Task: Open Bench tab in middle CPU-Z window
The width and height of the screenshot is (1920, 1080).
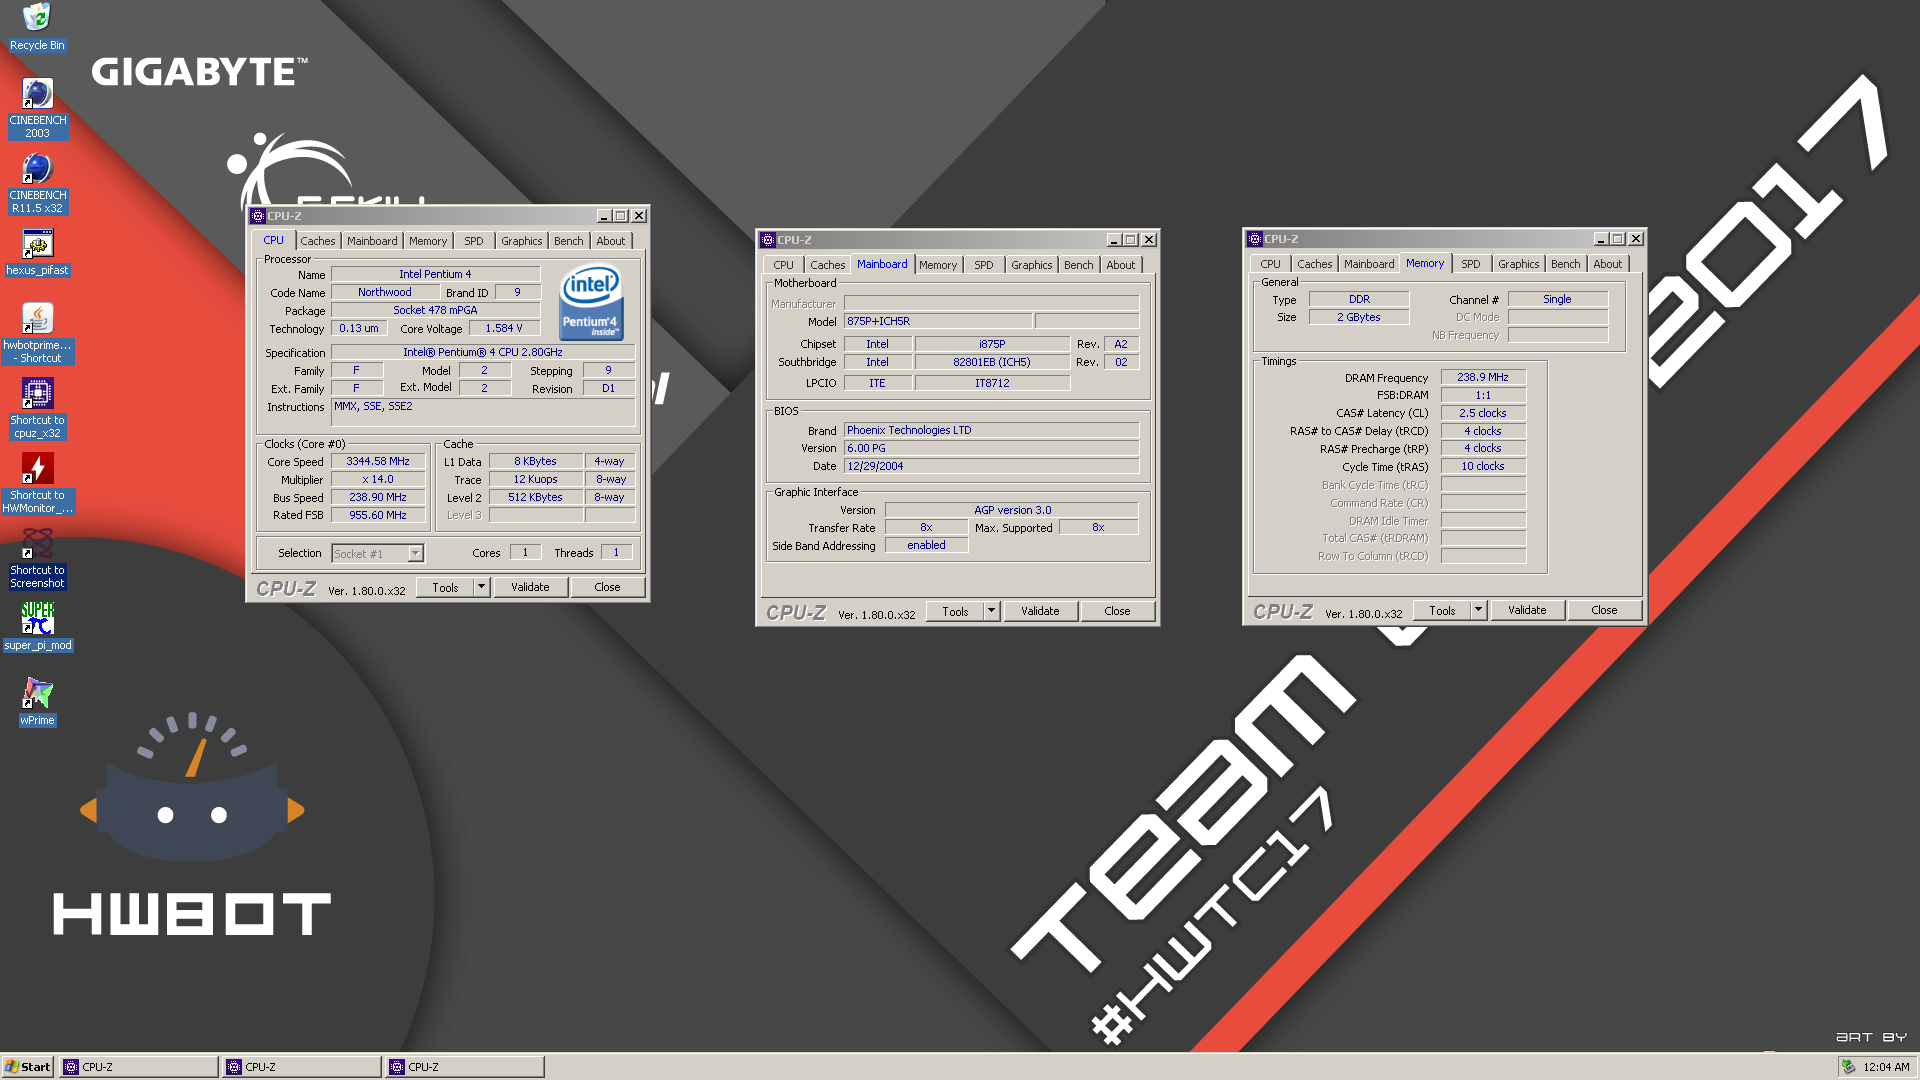Action: point(1079,265)
